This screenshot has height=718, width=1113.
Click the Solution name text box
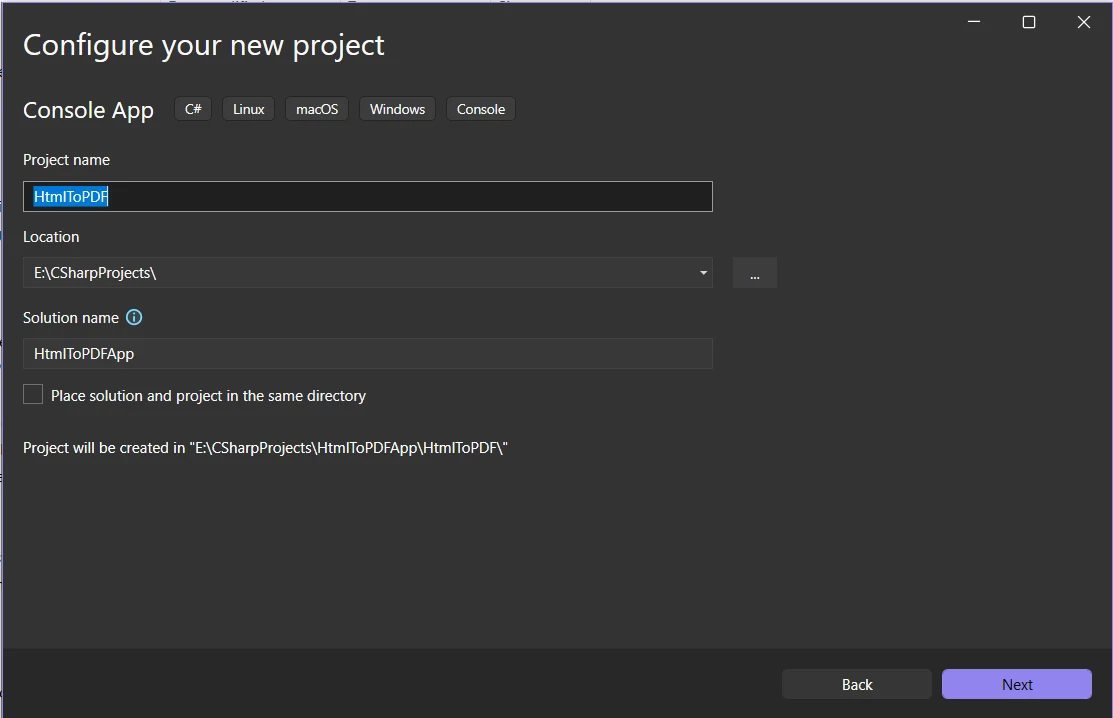(x=367, y=353)
